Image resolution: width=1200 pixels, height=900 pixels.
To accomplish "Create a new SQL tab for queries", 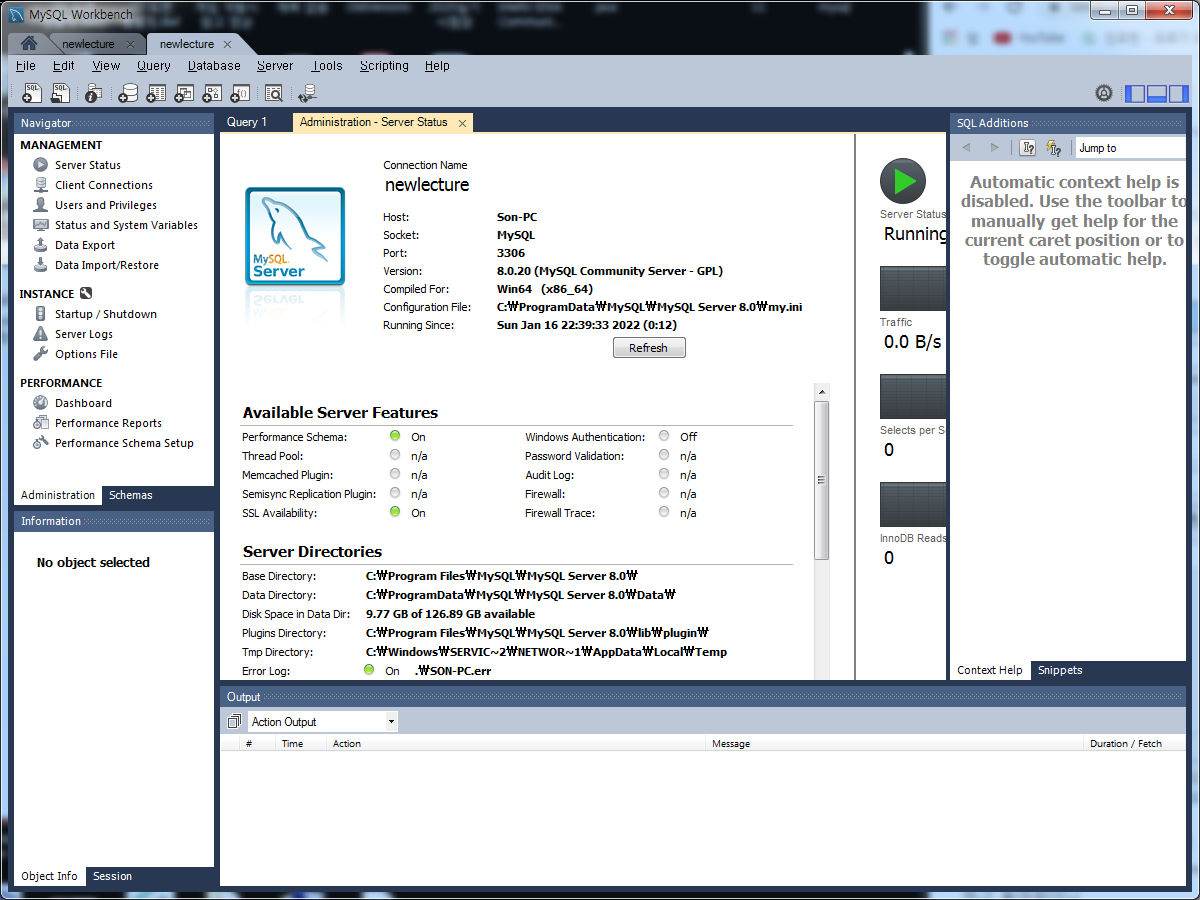I will [x=32, y=93].
